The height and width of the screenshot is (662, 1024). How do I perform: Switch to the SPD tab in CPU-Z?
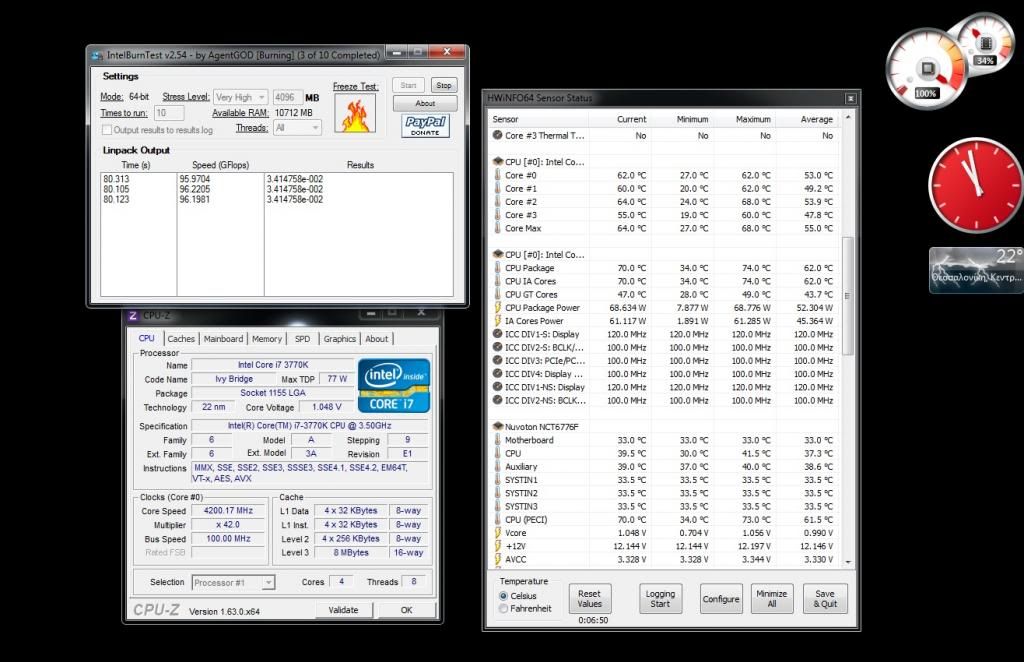coord(302,339)
